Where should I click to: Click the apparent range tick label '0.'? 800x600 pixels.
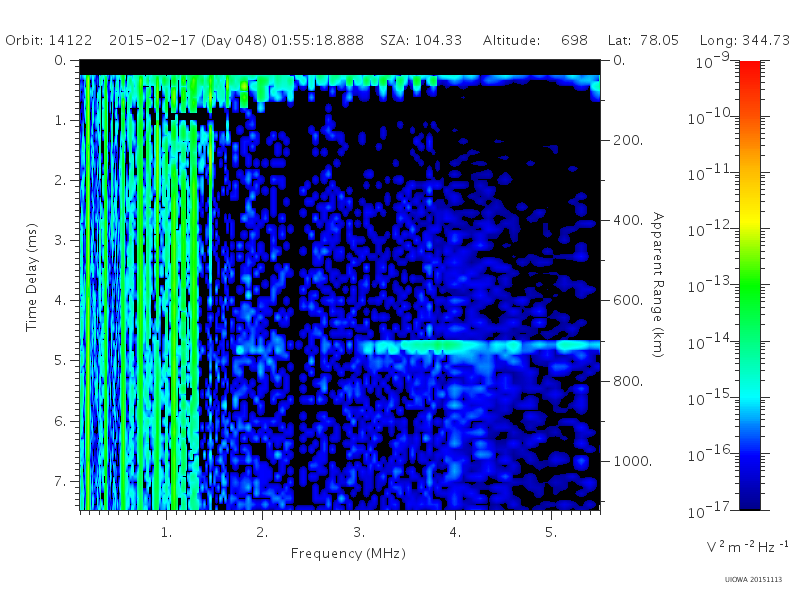coord(619,60)
